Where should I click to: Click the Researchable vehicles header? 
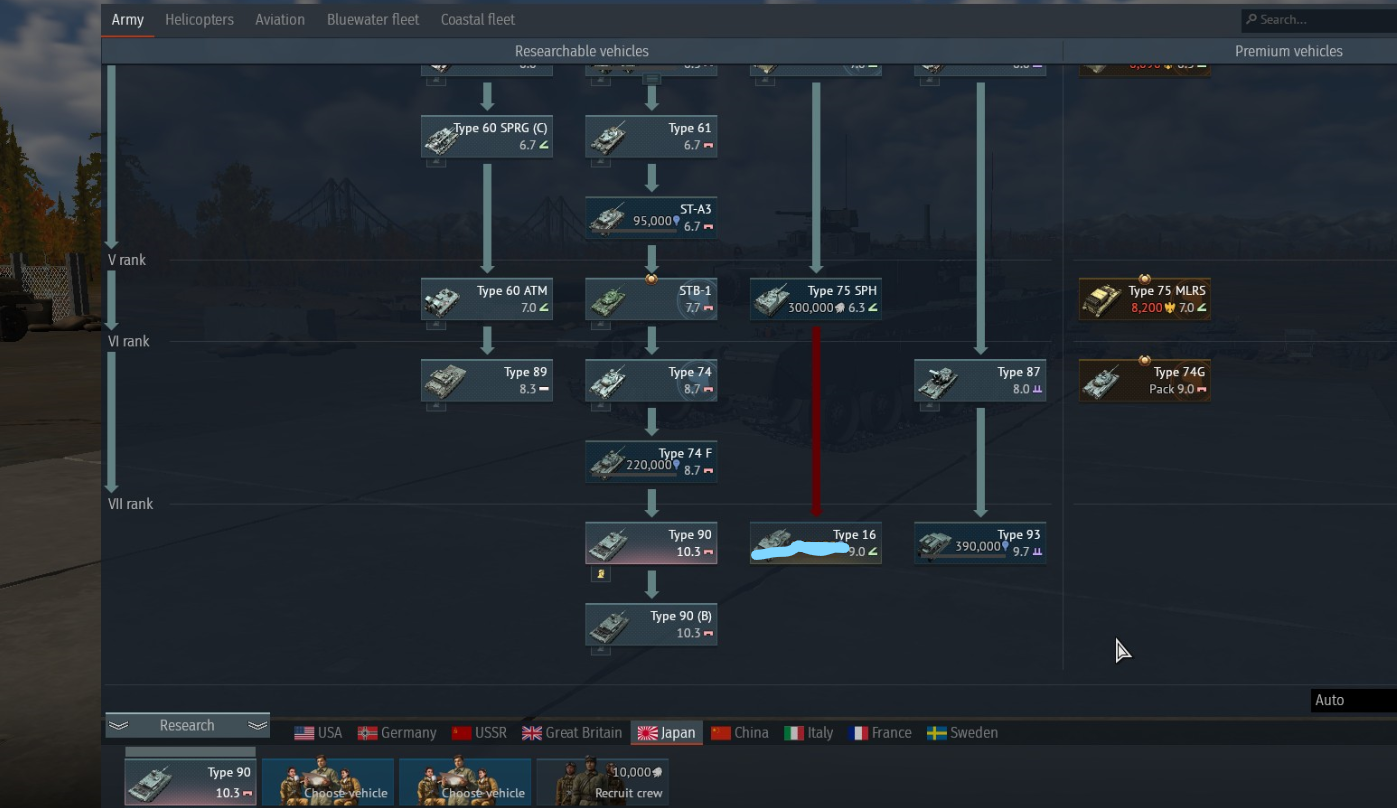coord(582,51)
